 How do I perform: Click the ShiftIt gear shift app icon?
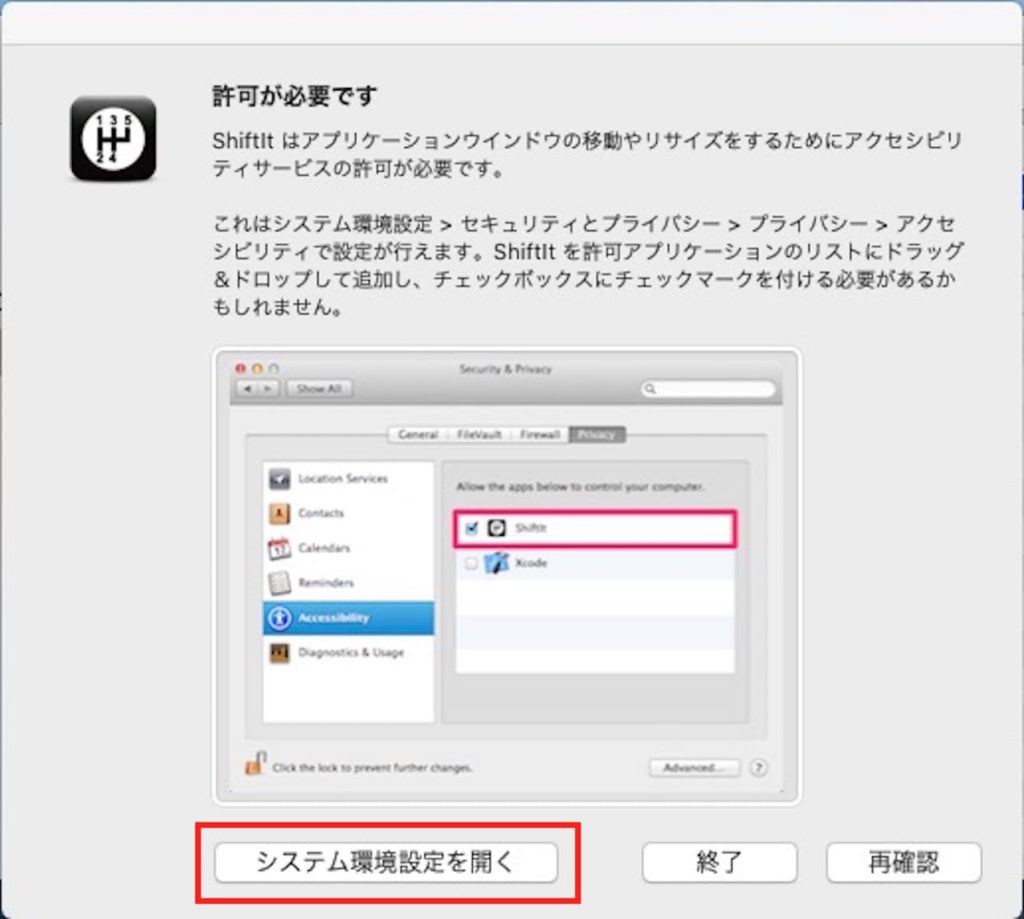pyautogui.click(x=112, y=140)
